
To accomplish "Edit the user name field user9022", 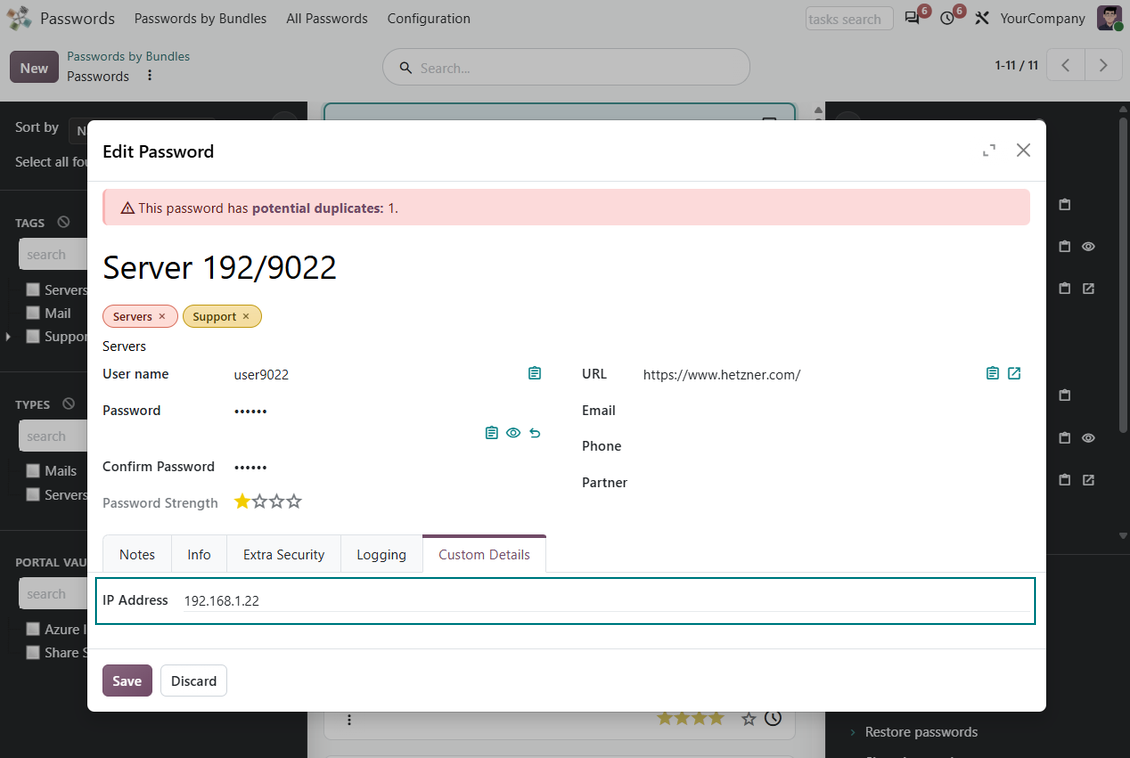I will tap(376, 374).
